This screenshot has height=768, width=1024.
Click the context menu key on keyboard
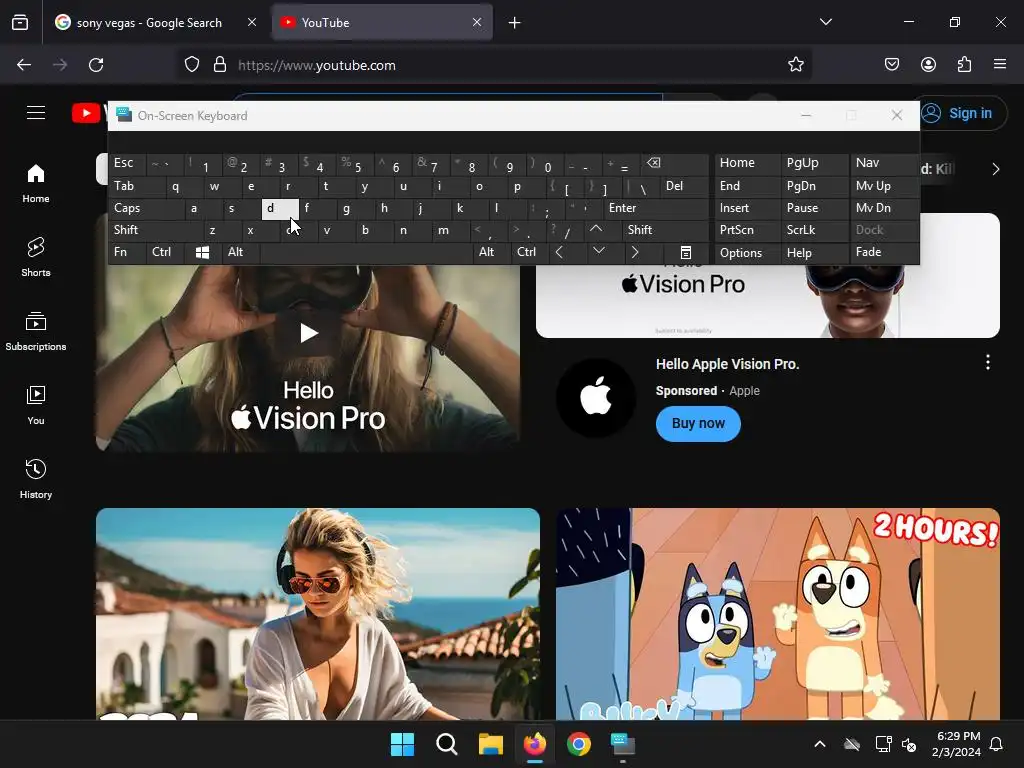coord(686,252)
